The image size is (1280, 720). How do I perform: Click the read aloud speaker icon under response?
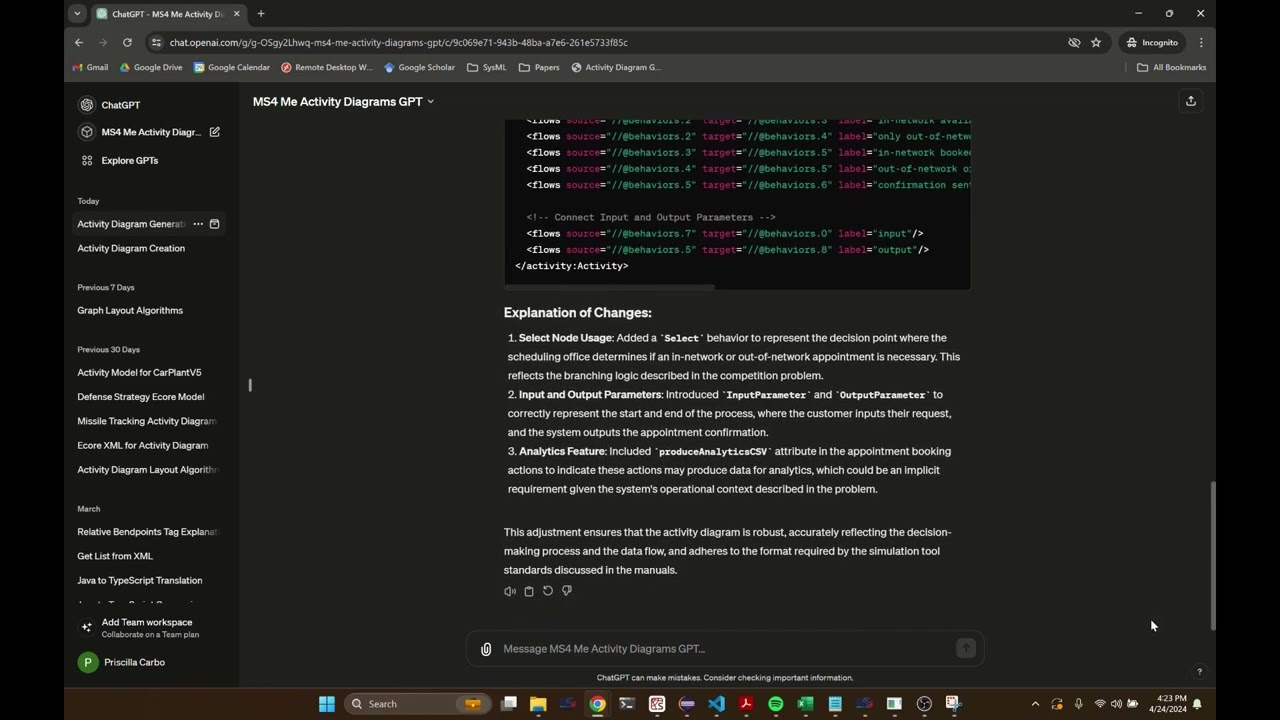[510, 591]
